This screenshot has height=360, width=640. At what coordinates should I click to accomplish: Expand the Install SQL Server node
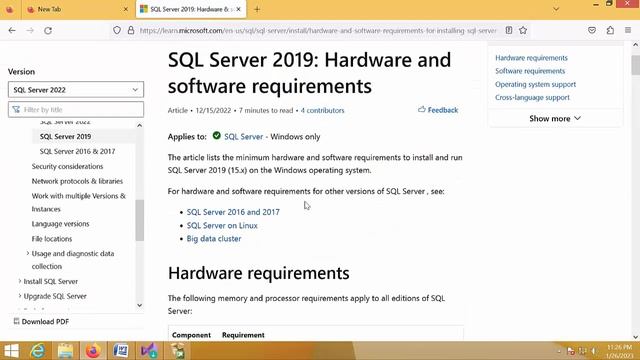(20, 281)
